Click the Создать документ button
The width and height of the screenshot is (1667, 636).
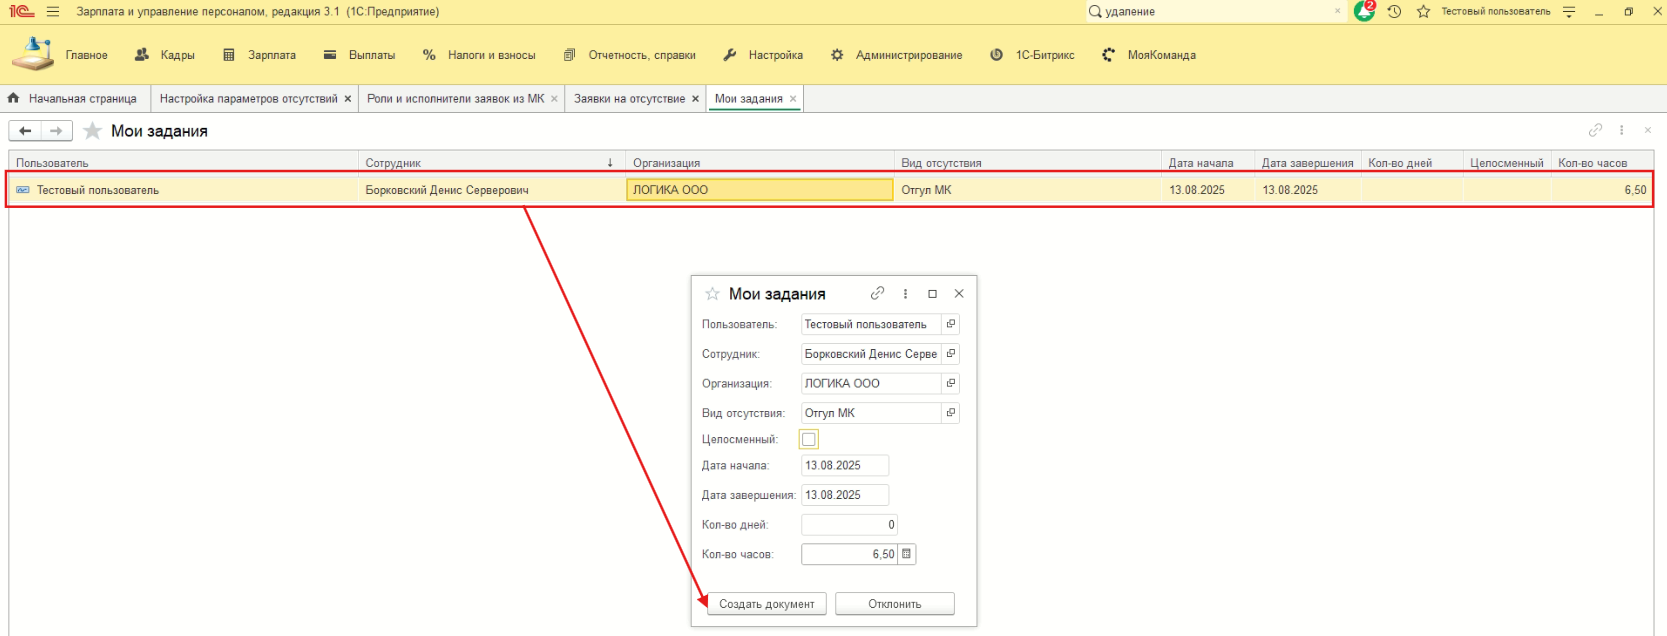[x=767, y=604]
